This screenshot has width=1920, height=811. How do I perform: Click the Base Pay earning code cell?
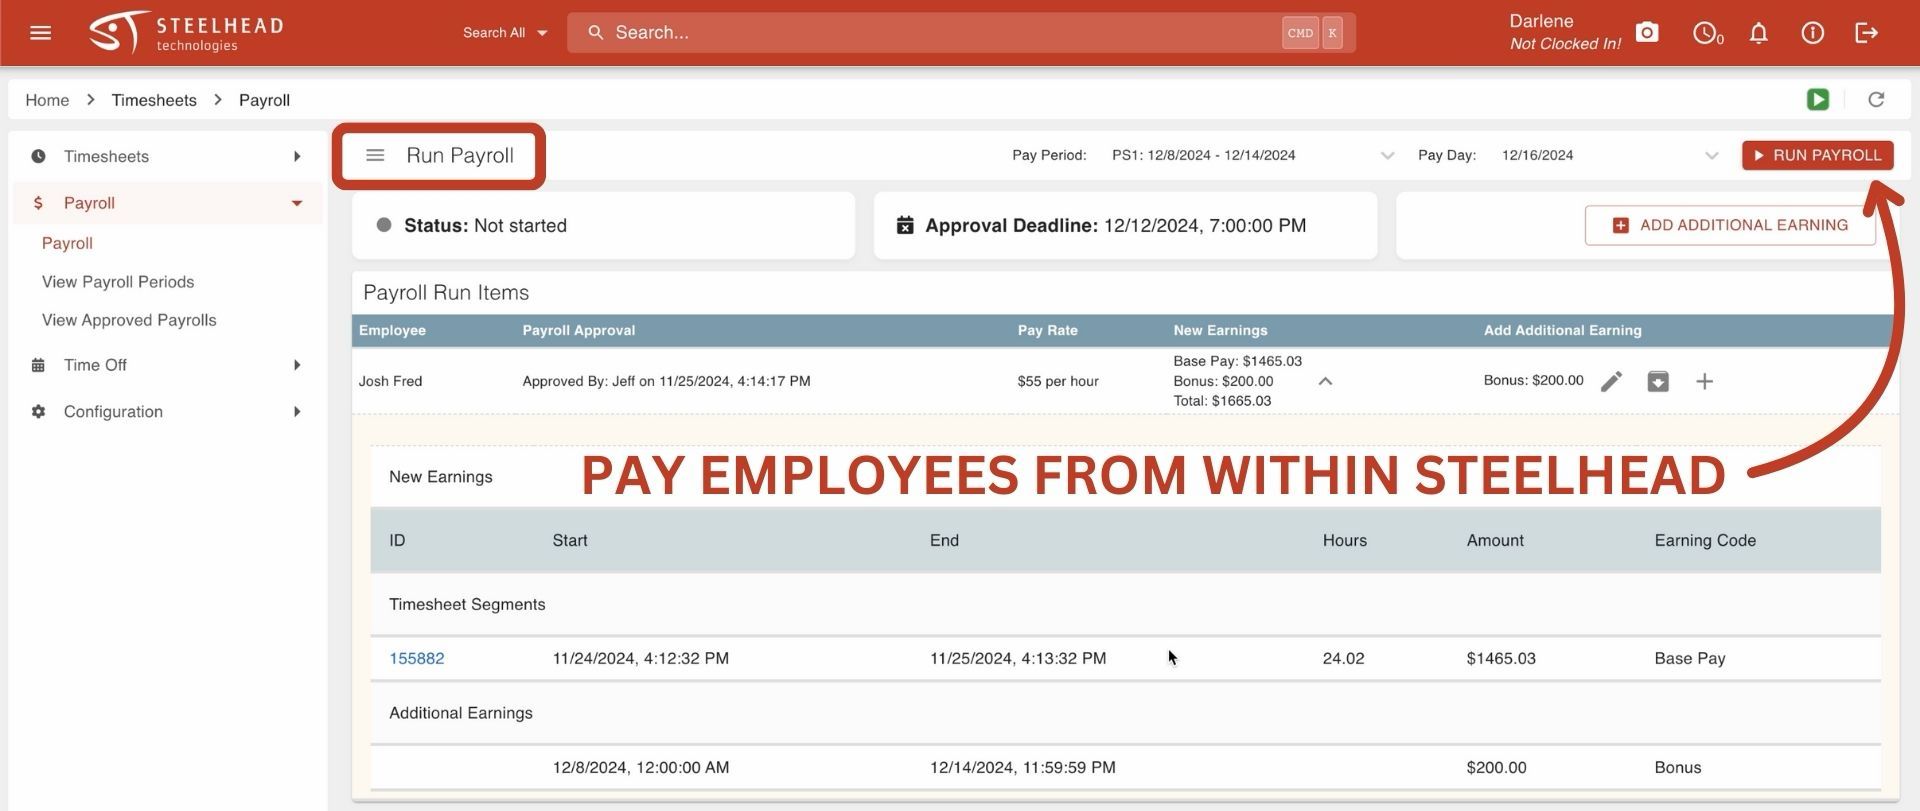[x=1689, y=659]
